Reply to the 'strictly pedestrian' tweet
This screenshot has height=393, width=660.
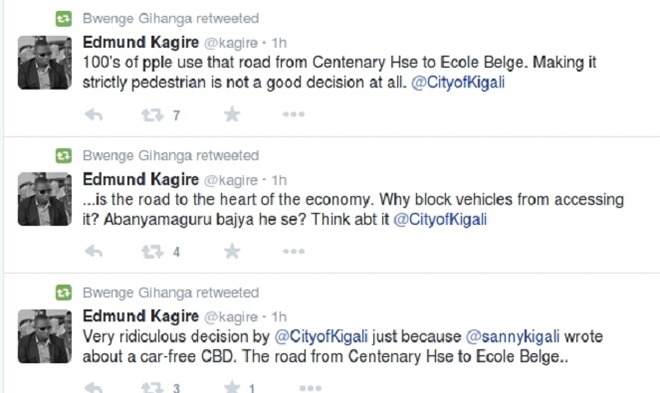[x=93, y=114]
